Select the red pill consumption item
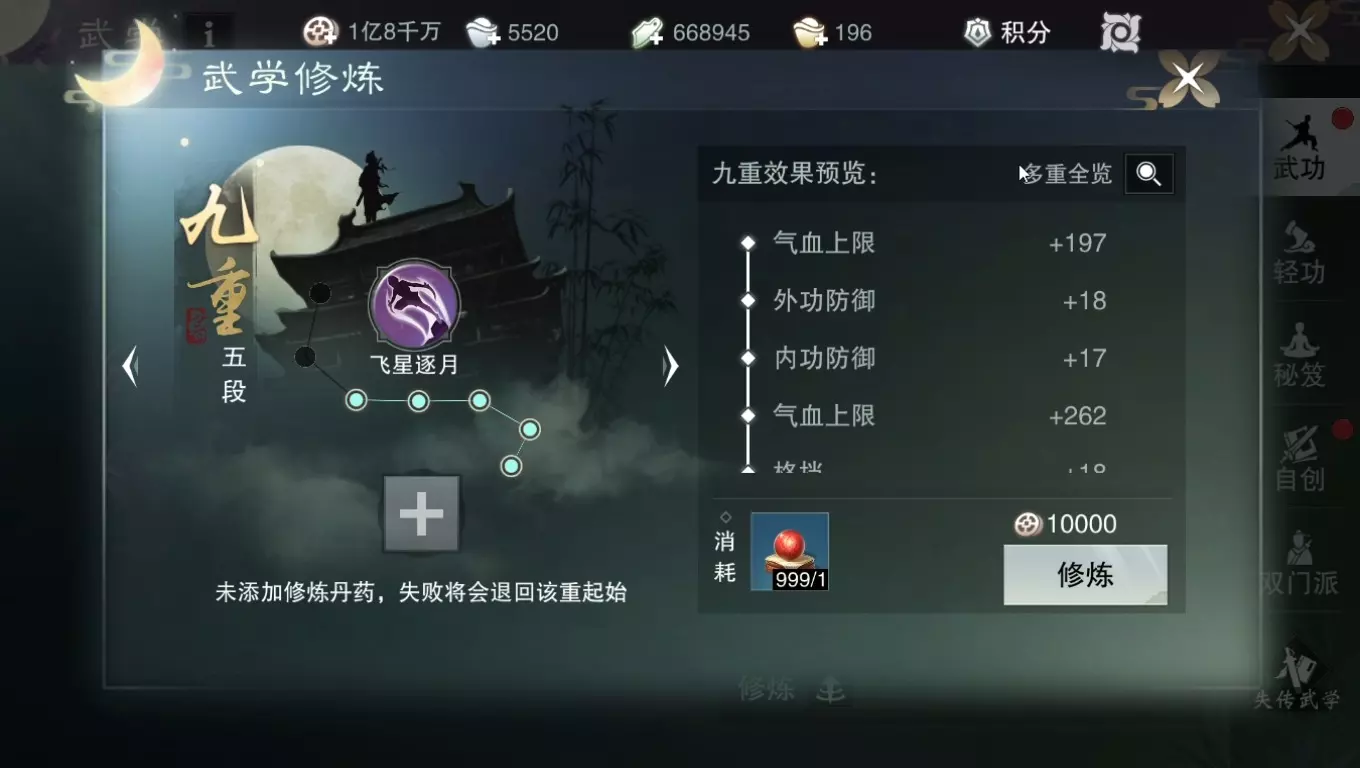The width and height of the screenshot is (1360, 768). [x=790, y=551]
